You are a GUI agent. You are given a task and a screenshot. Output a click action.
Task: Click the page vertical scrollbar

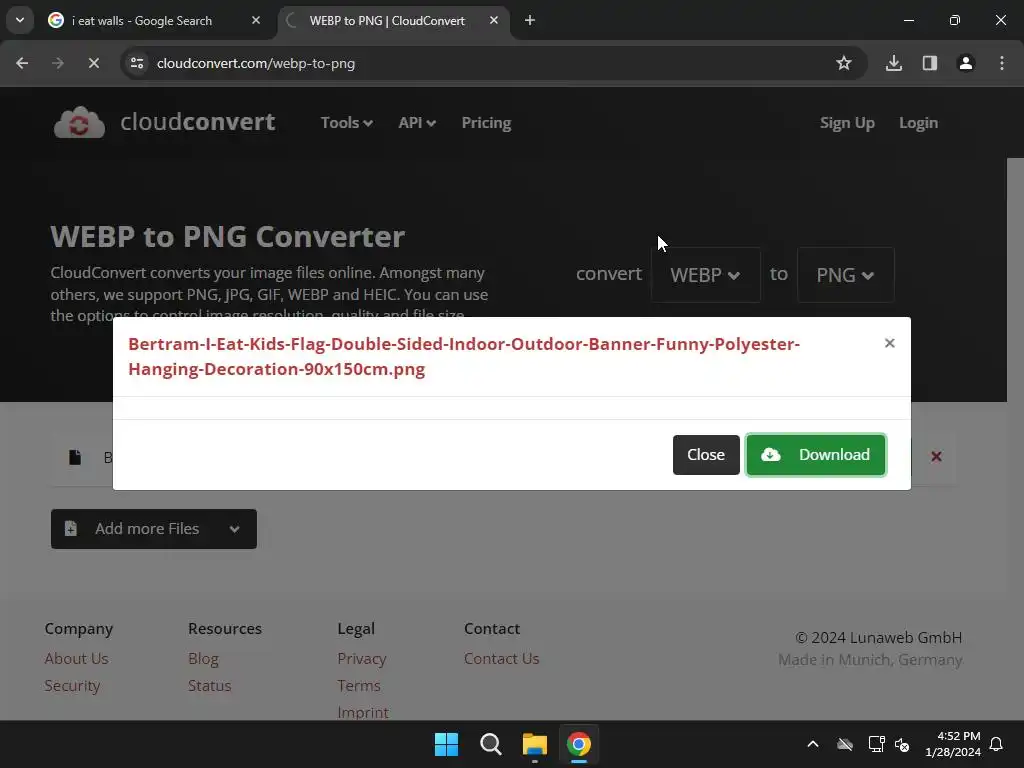pyautogui.click(x=1015, y=439)
